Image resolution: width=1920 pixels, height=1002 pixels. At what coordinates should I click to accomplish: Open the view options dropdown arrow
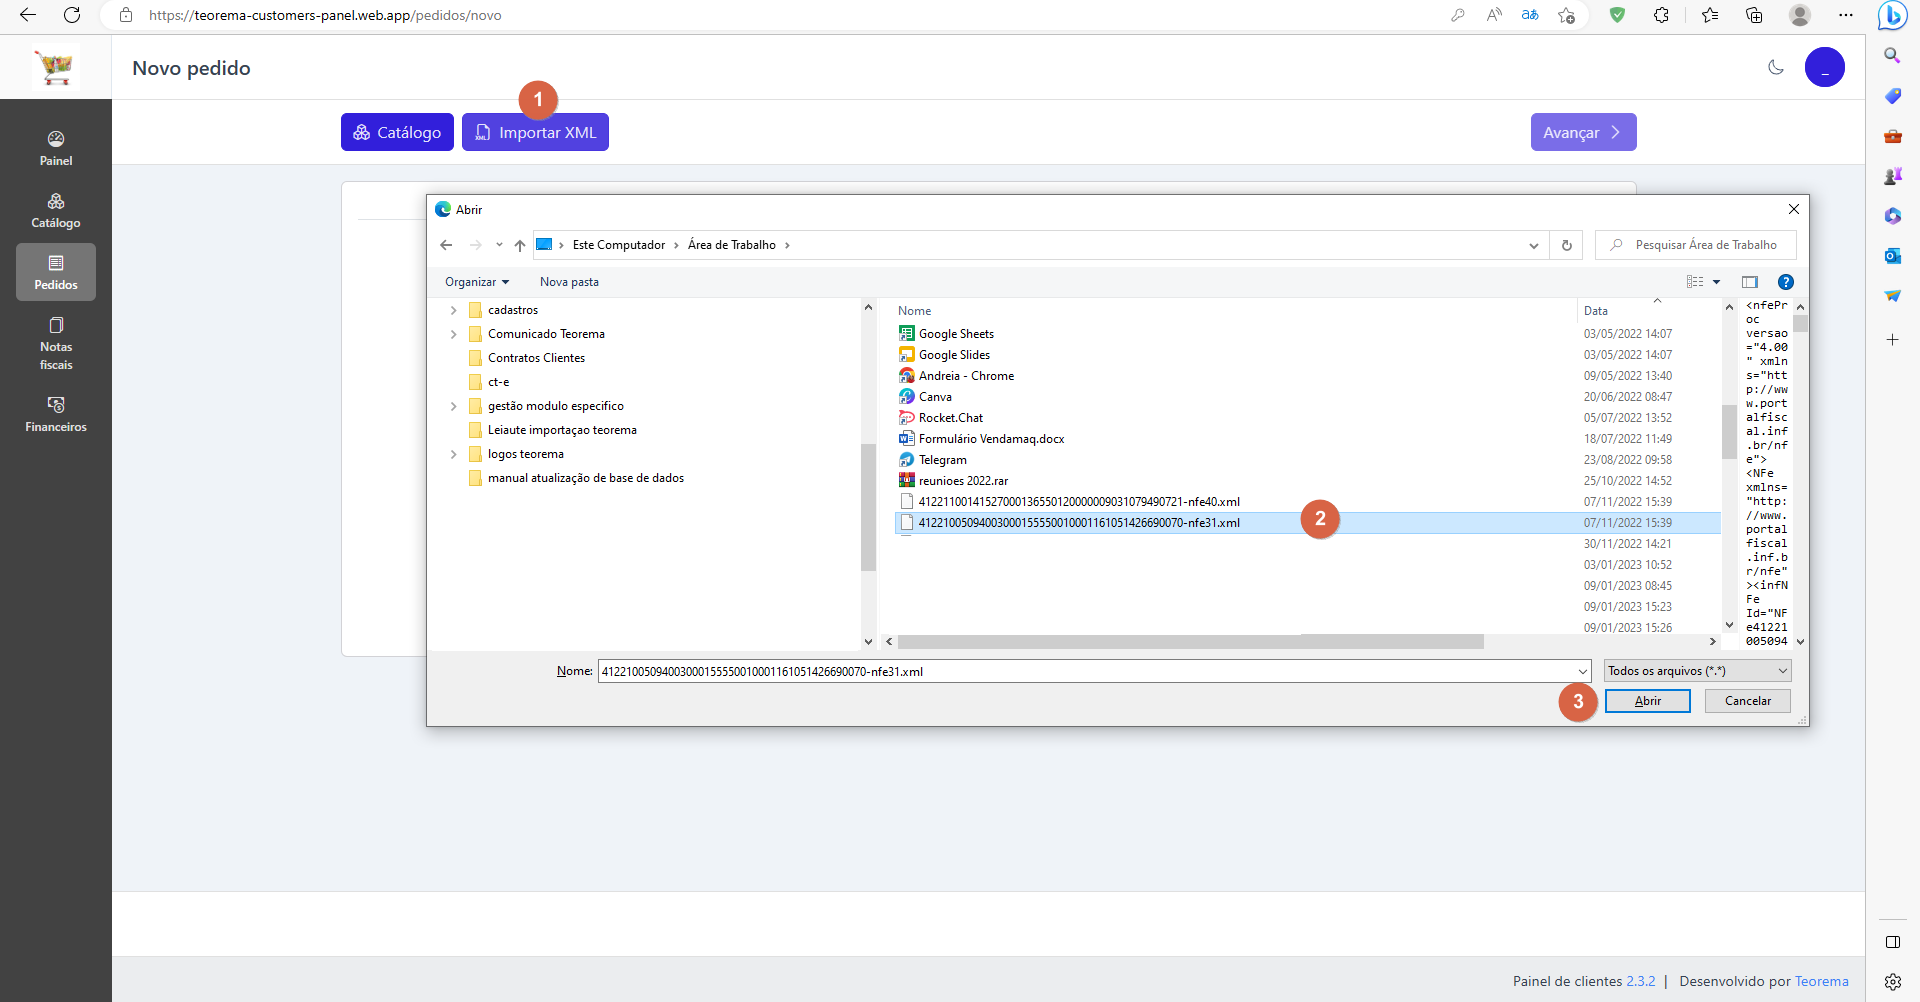[x=1717, y=282]
